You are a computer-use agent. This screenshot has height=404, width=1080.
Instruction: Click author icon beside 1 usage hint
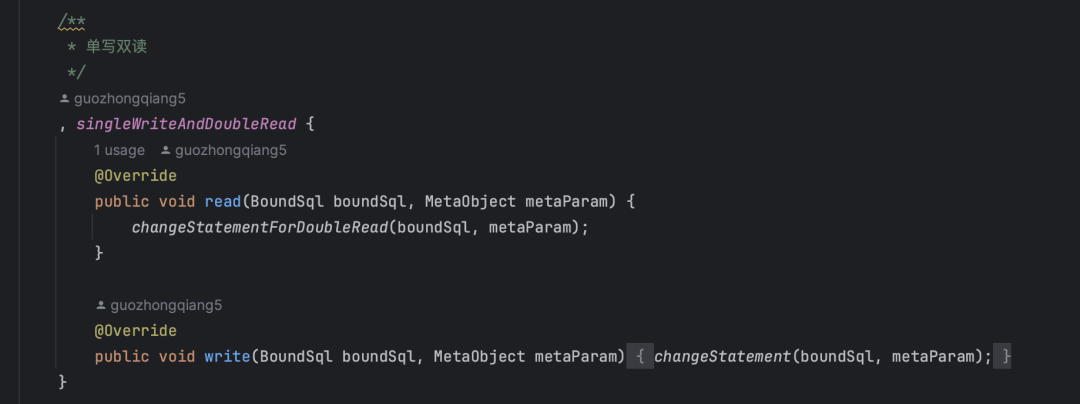pyautogui.click(x=165, y=150)
